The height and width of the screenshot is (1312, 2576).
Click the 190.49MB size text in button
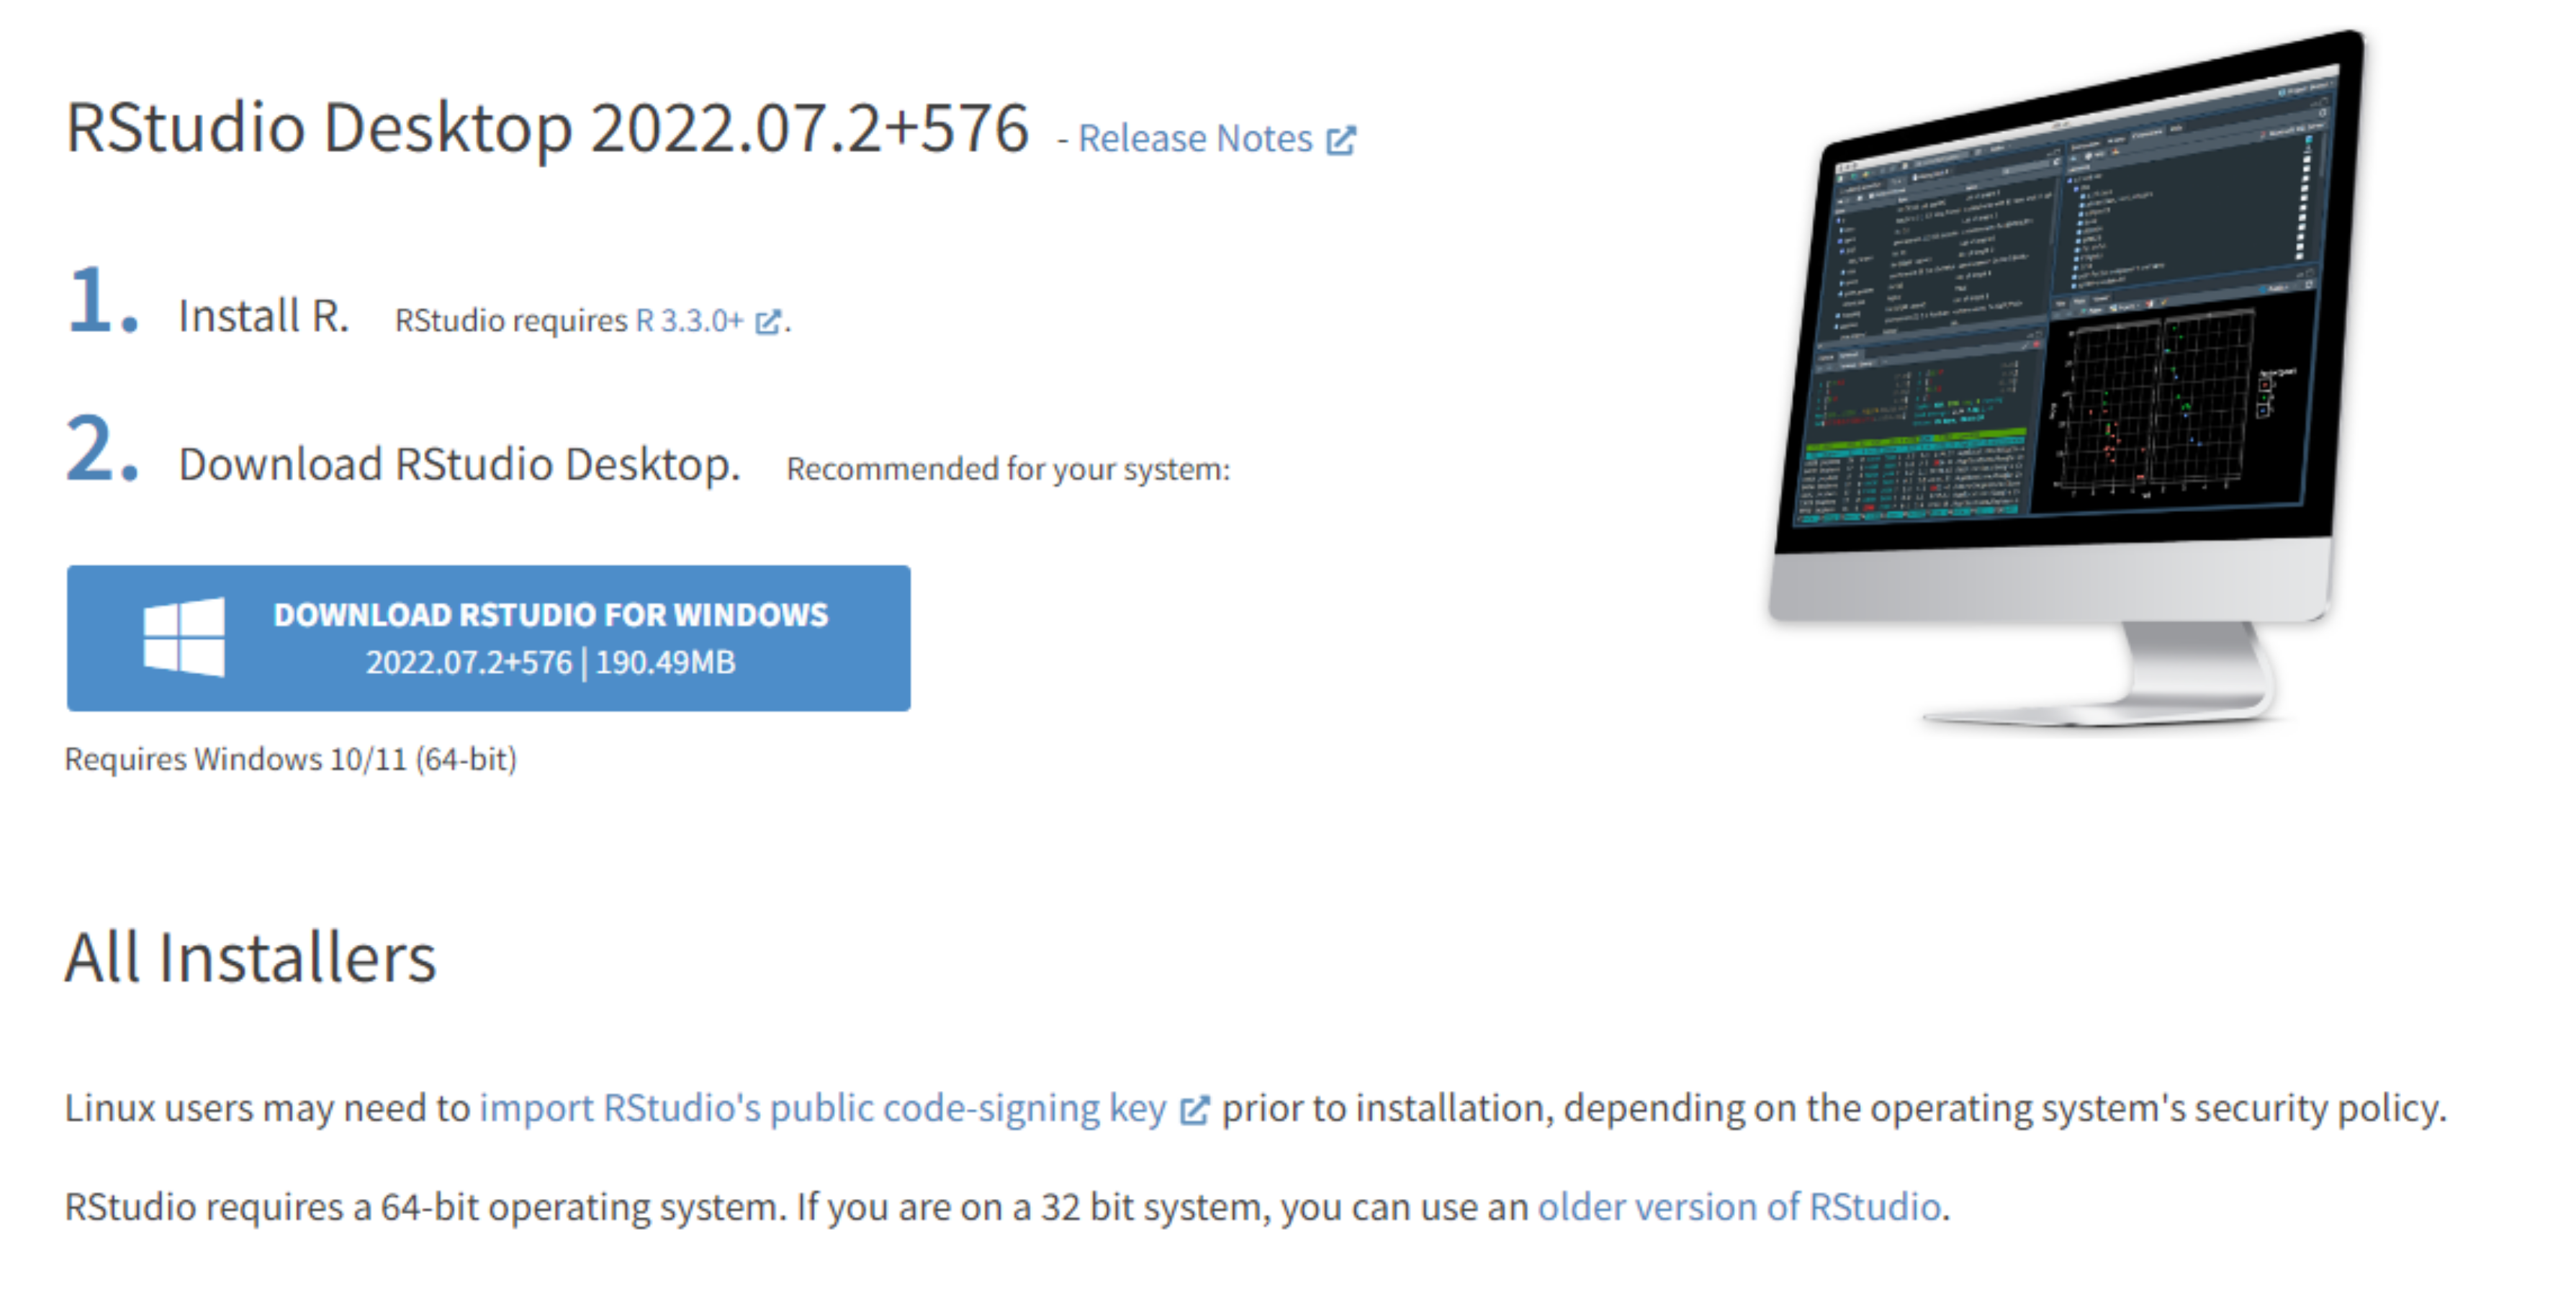tap(665, 662)
